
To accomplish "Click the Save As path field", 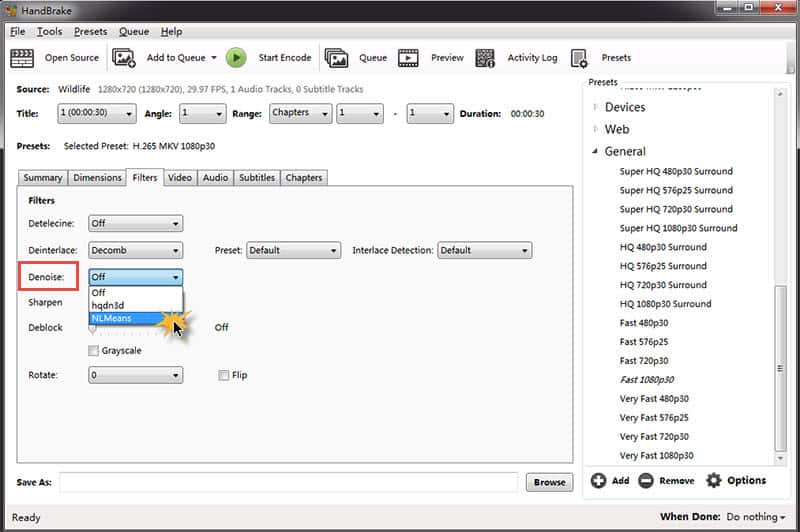I will 289,482.
